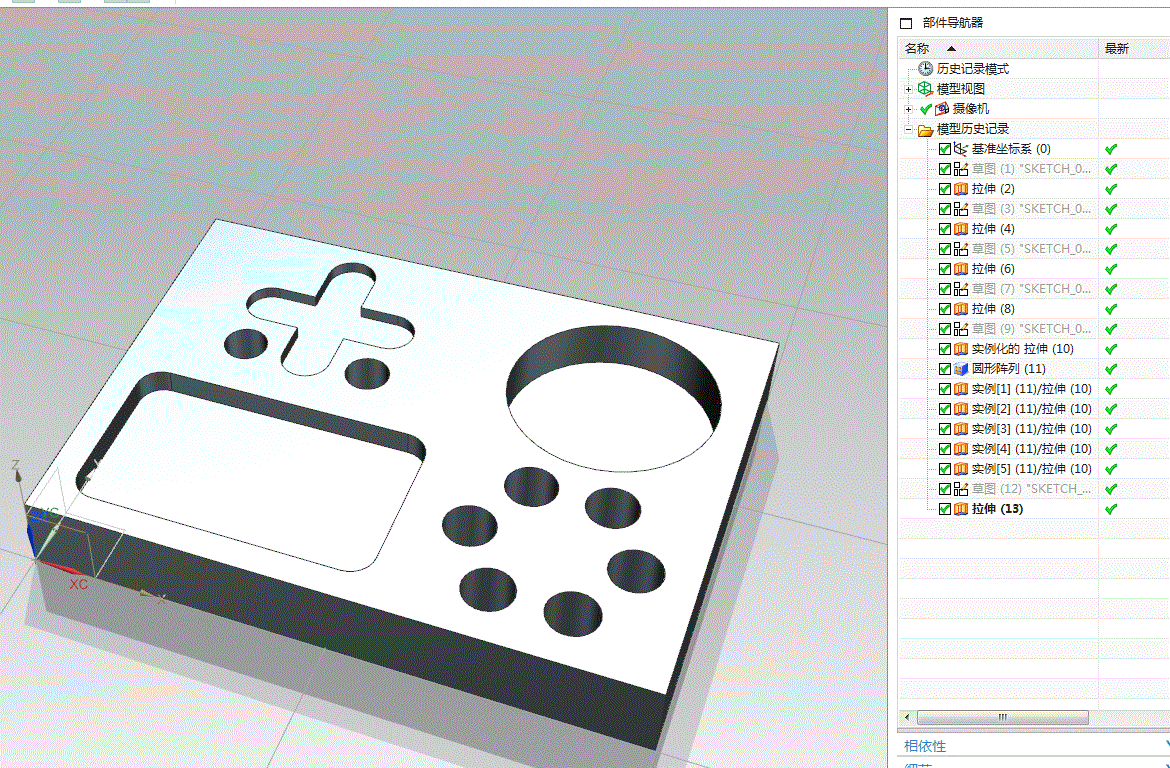Screen dimensions: 1170x768
Task: Expand the 相依性 panel chevron
Action: point(1166,745)
